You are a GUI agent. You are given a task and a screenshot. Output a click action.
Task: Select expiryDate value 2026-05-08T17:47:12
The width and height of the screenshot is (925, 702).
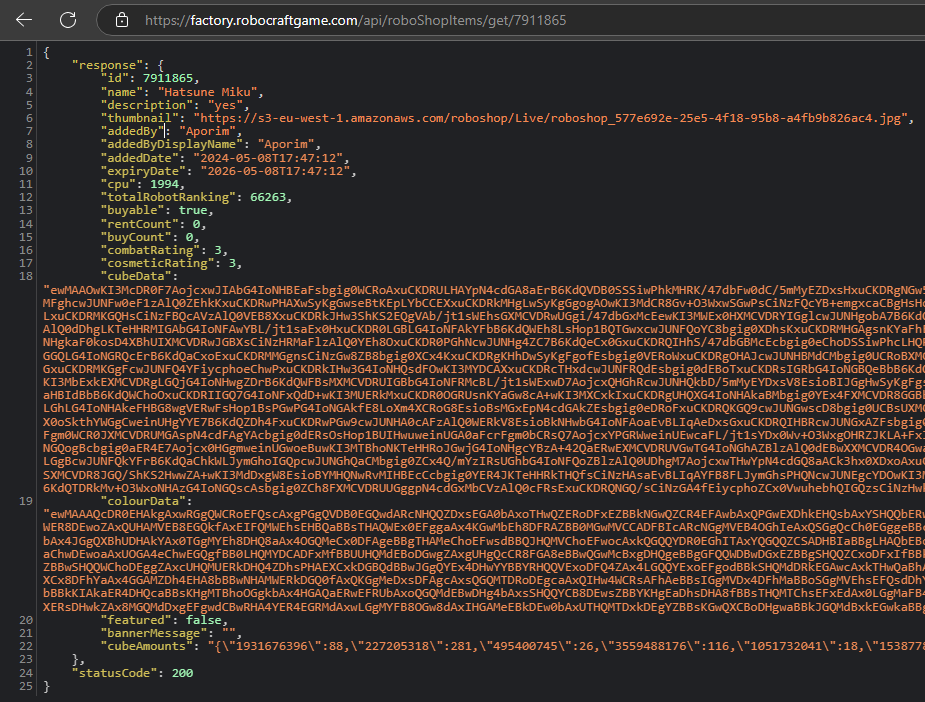(275, 171)
